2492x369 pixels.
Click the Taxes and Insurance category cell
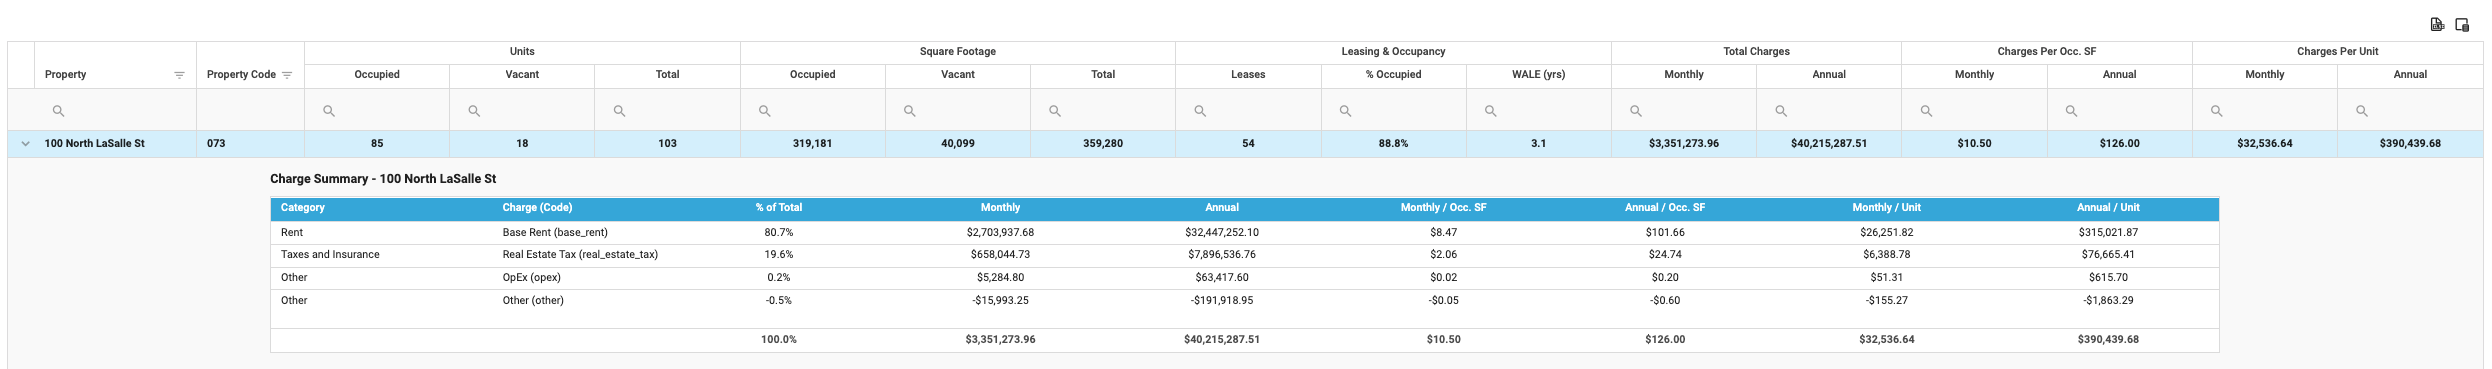(x=330, y=255)
